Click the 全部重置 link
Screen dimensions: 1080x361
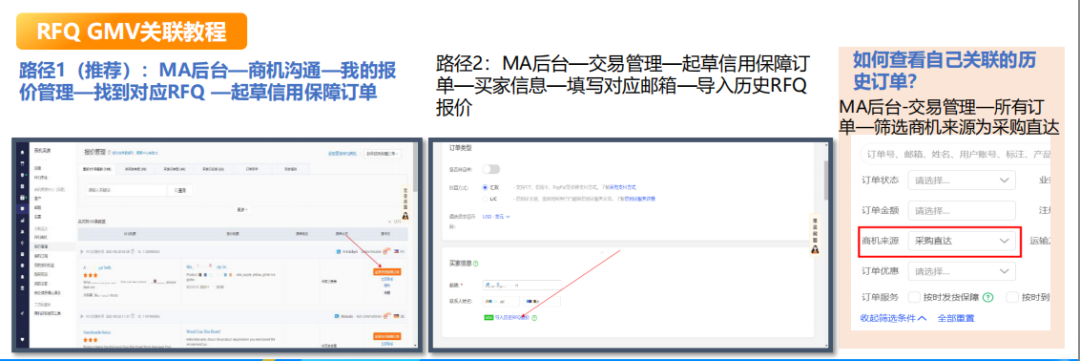(955, 318)
